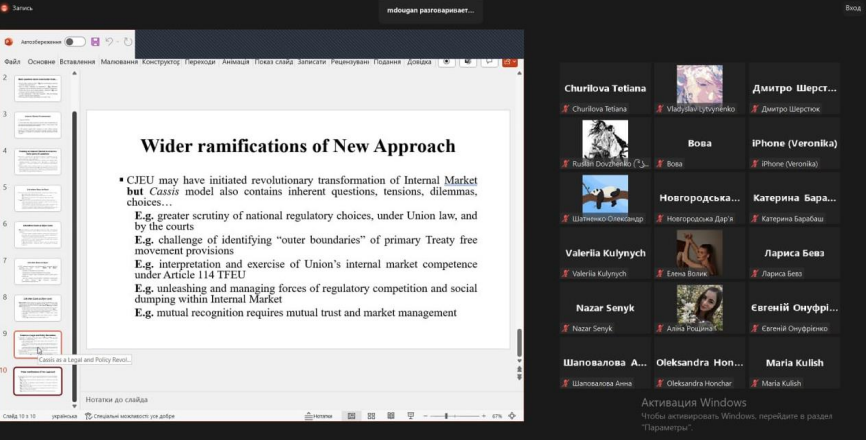
Task: Select slide 8 thumbnail
Action: coord(38,308)
